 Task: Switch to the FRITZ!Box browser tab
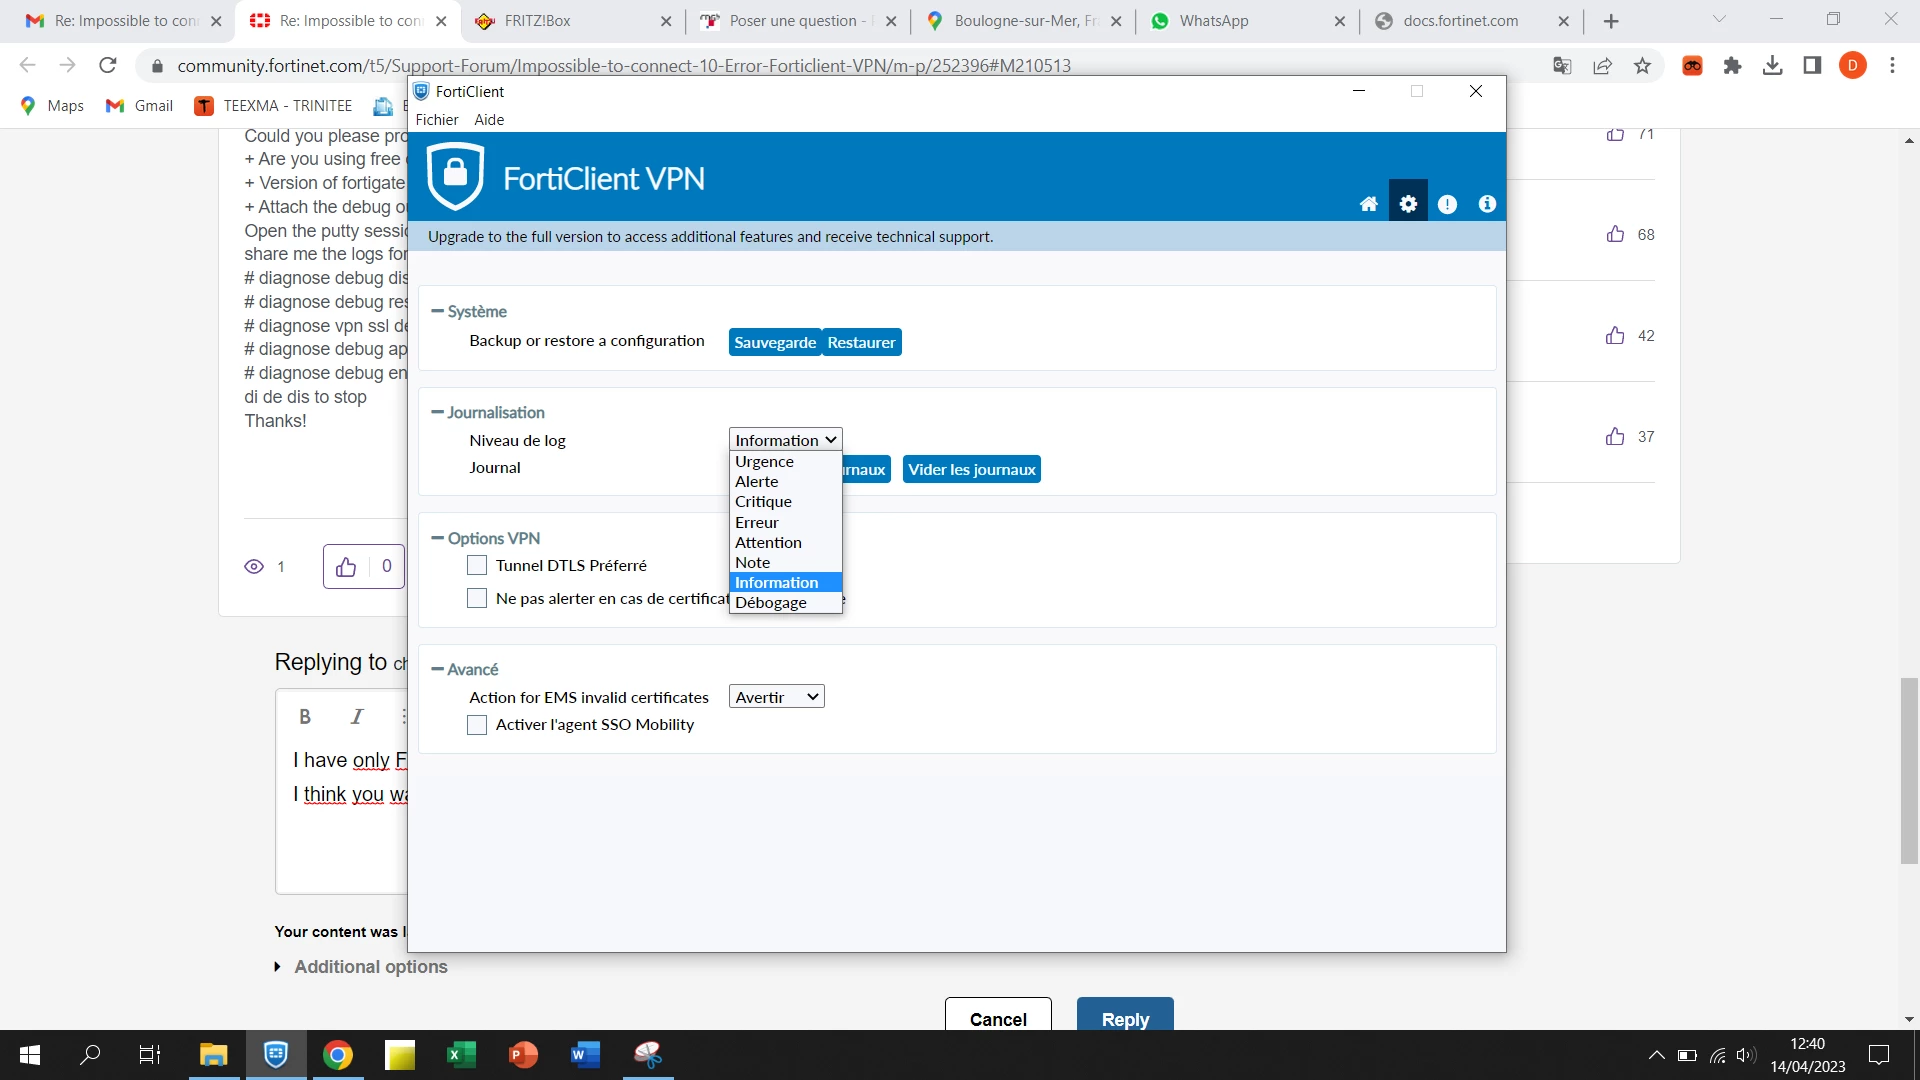tap(573, 21)
